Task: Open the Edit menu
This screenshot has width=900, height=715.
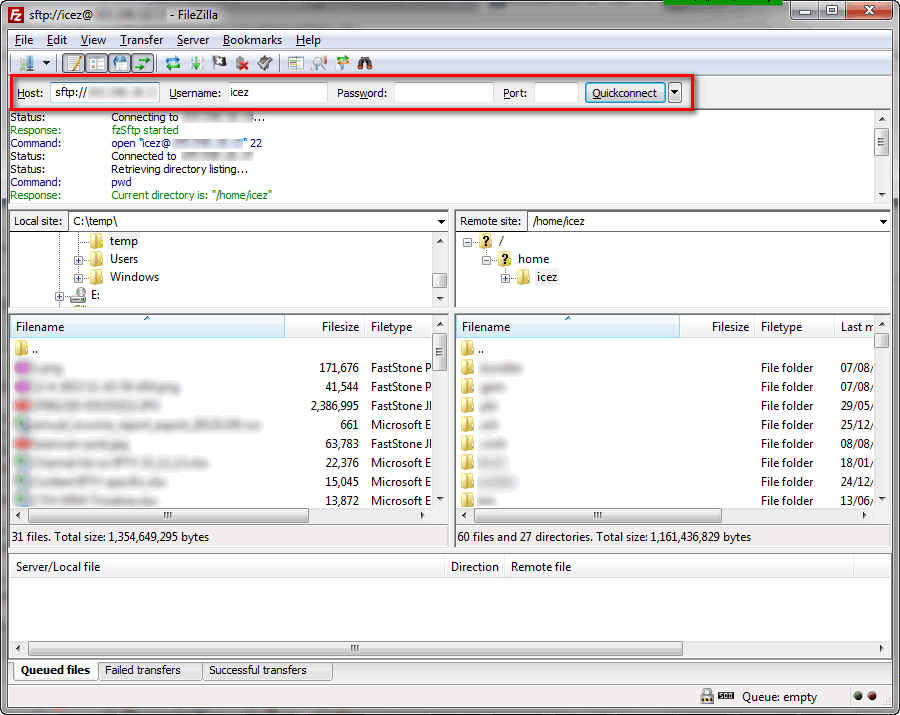Action: [x=57, y=40]
